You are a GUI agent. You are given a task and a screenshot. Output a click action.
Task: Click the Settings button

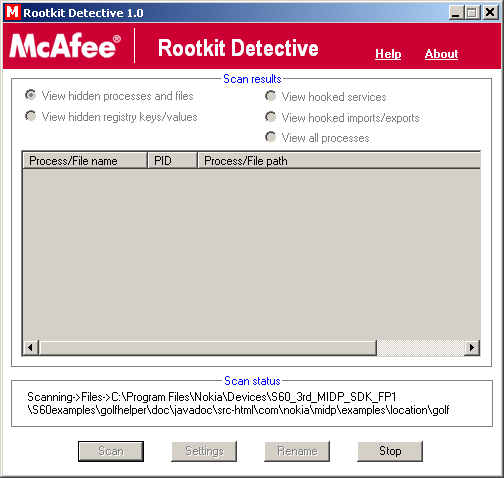pos(204,451)
